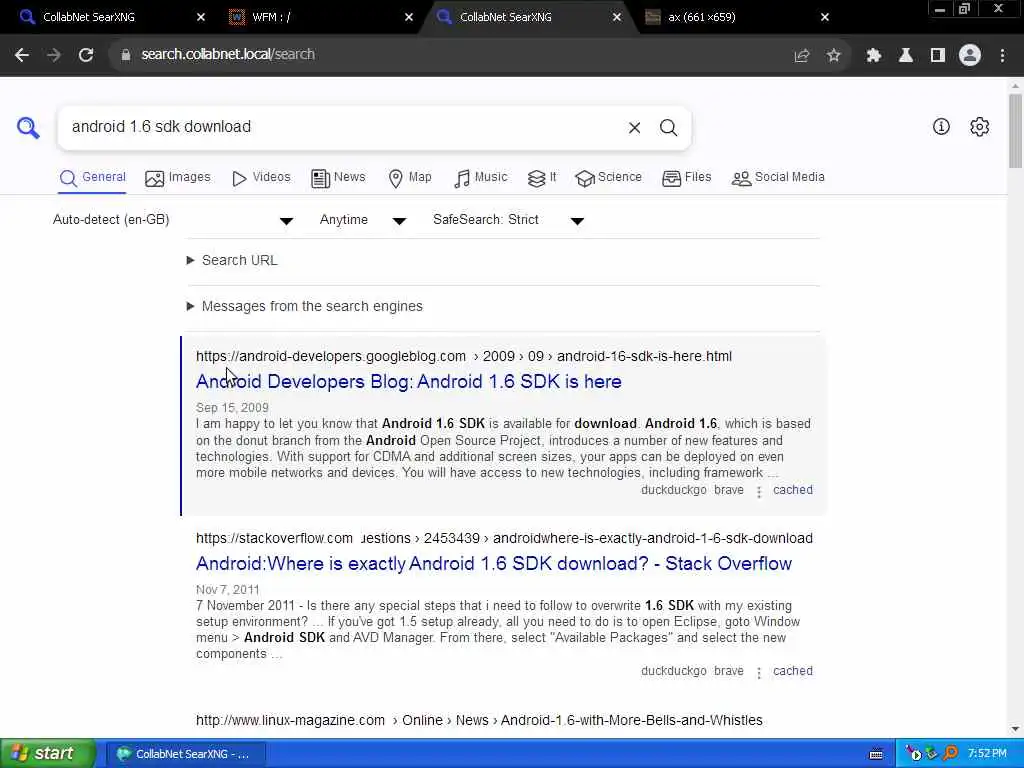The width and height of the screenshot is (1024, 768).
Task: Go back with browser back arrow
Action: point(22,55)
